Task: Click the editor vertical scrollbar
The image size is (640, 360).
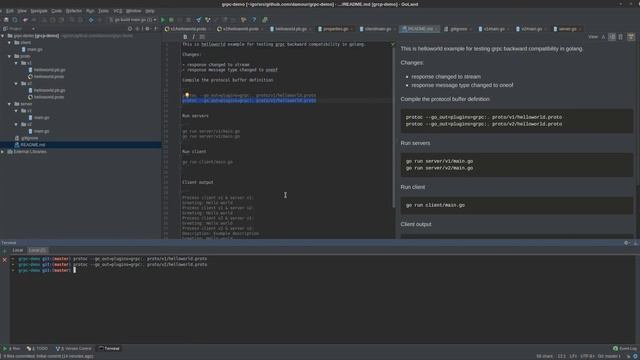Action: click(x=393, y=127)
